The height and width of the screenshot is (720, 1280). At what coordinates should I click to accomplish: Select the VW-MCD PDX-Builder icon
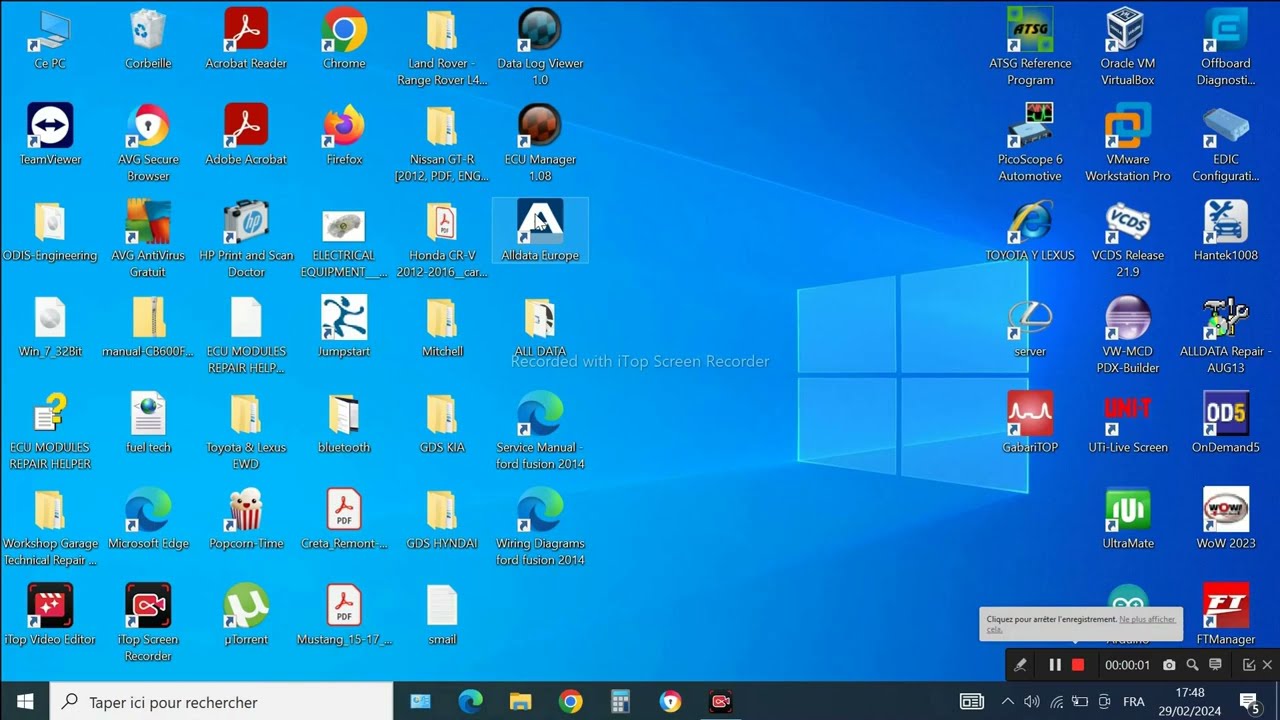pos(1128,335)
